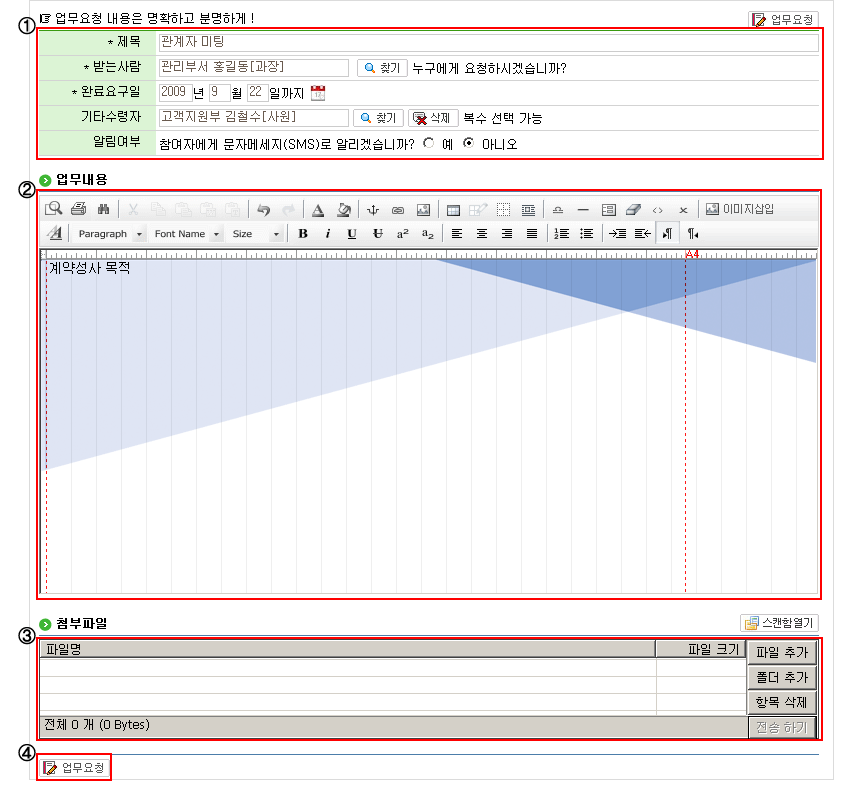The height and width of the screenshot is (786, 858).
Task: Click the eraser remove-format icon
Action: 632,210
